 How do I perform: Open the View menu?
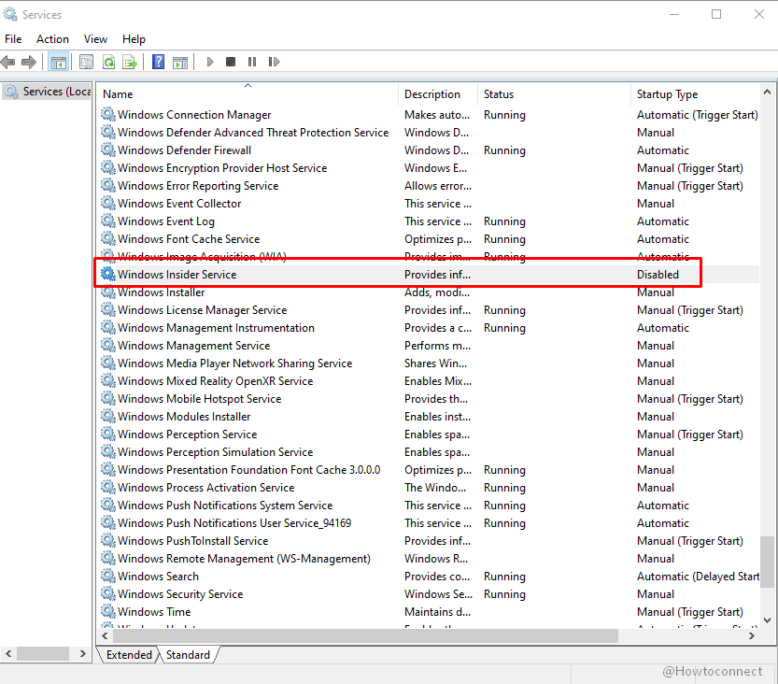pyautogui.click(x=95, y=39)
